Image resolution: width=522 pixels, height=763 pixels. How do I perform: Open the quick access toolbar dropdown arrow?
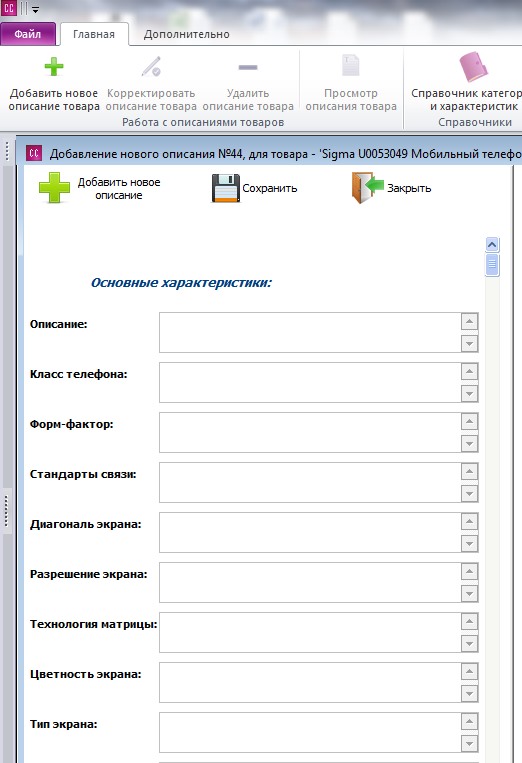(x=35, y=9)
